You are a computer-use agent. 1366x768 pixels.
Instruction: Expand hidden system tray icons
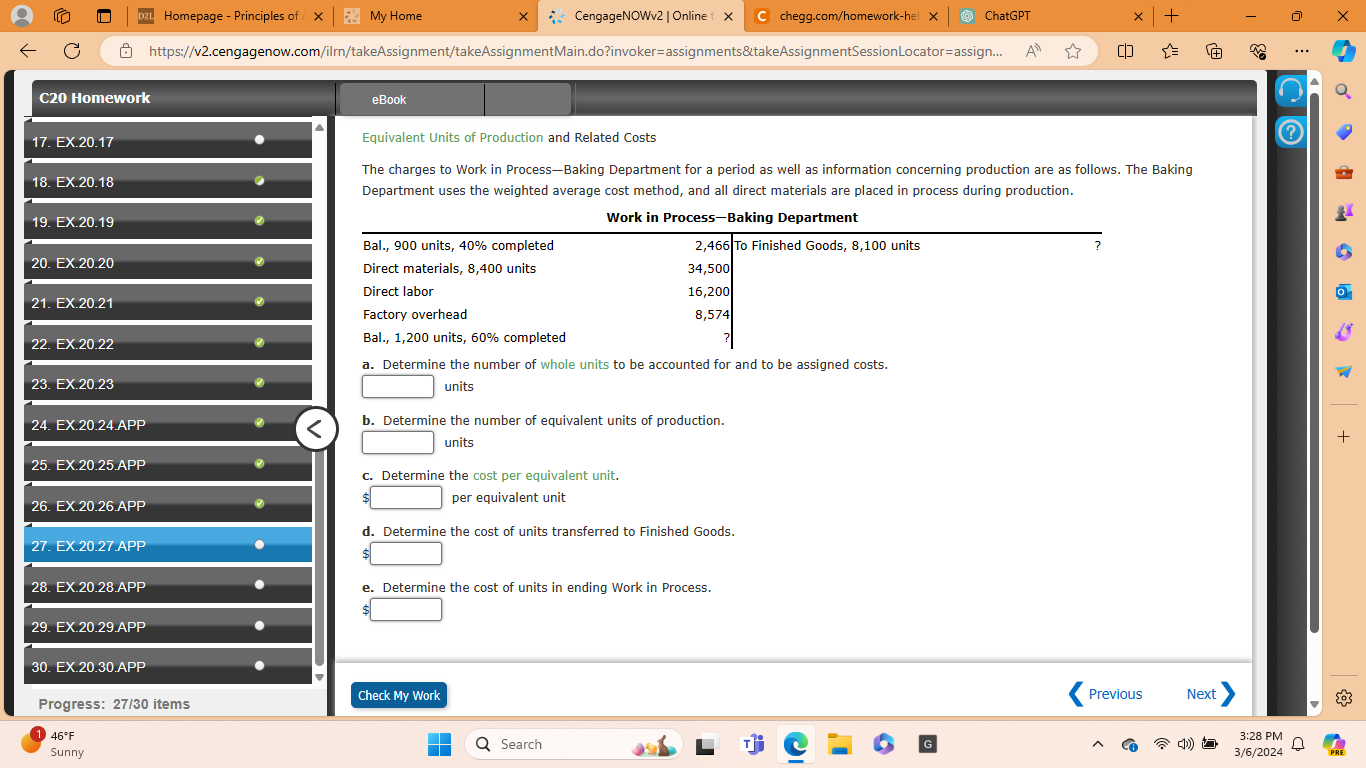click(x=1097, y=744)
